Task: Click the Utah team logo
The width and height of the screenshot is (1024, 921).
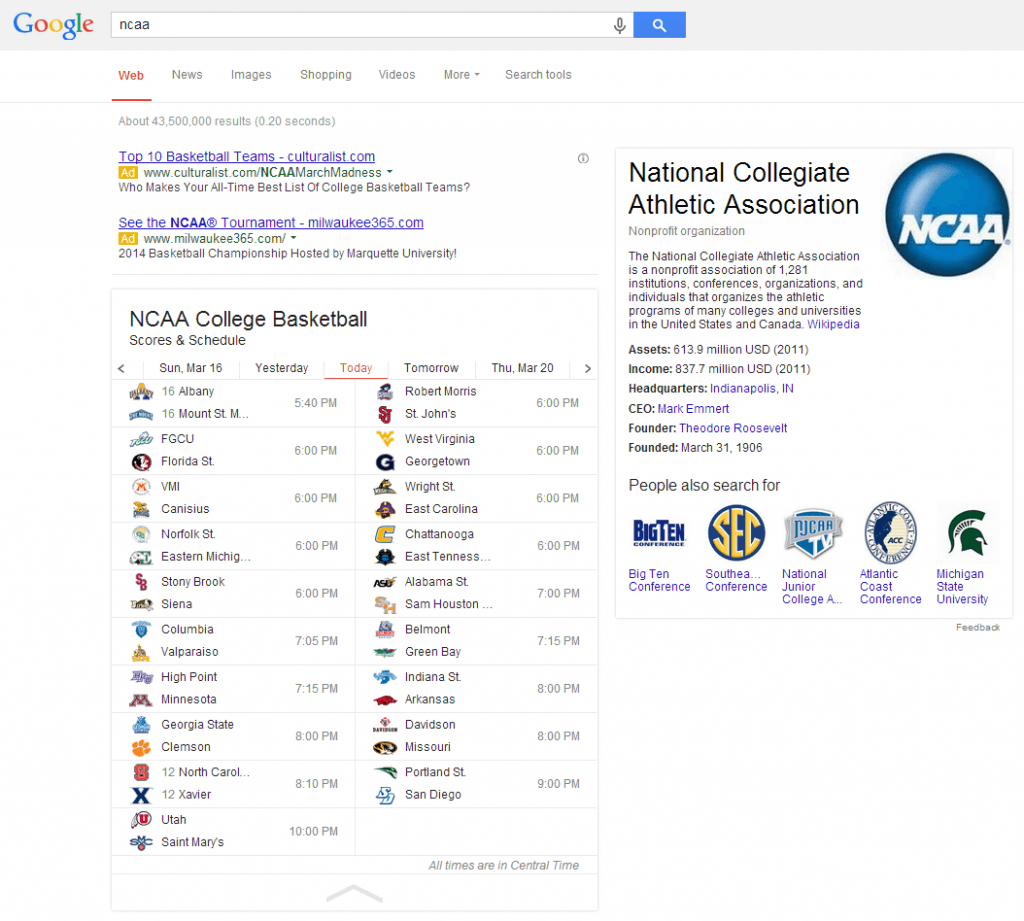Action: coord(141,820)
